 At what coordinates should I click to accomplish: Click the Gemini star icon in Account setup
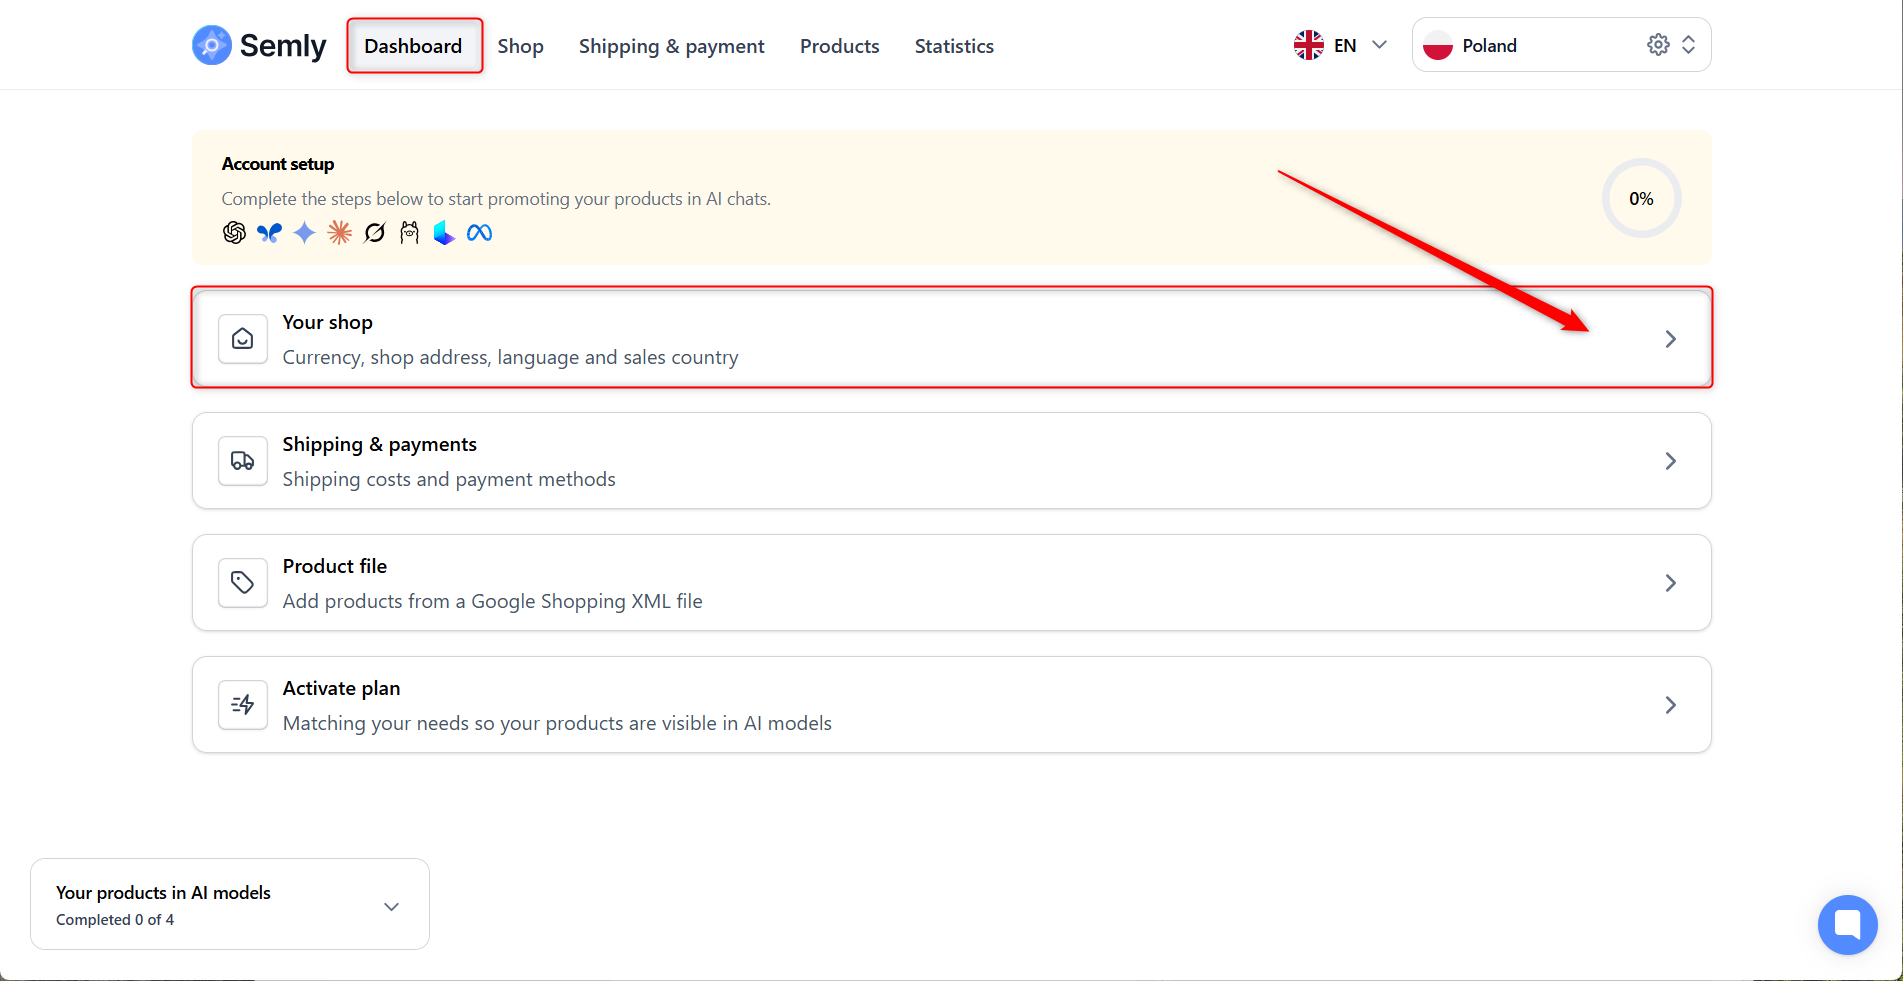pyautogui.click(x=305, y=233)
